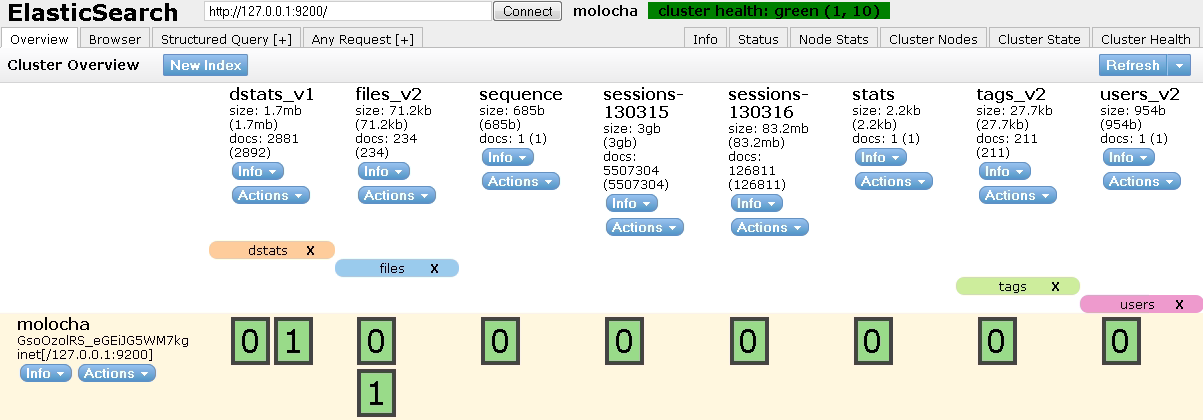Remove the users alias with its x

1179,304
